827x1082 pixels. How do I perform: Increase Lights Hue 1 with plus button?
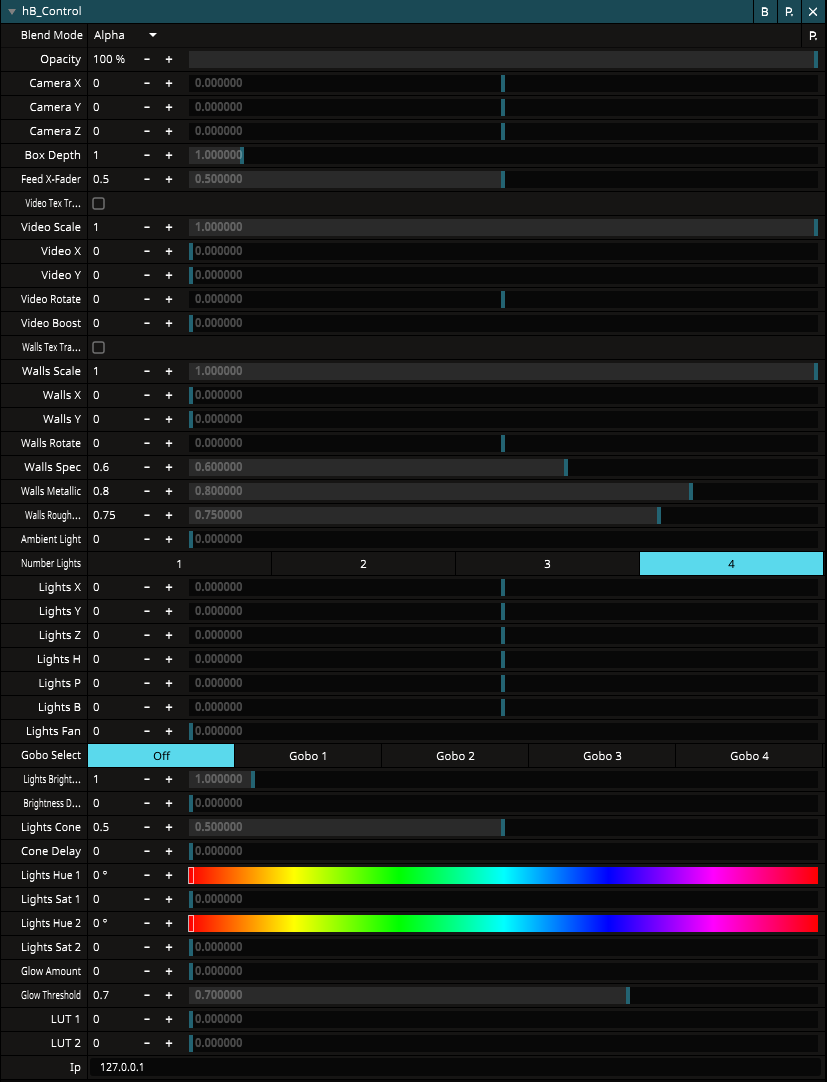(x=168, y=875)
